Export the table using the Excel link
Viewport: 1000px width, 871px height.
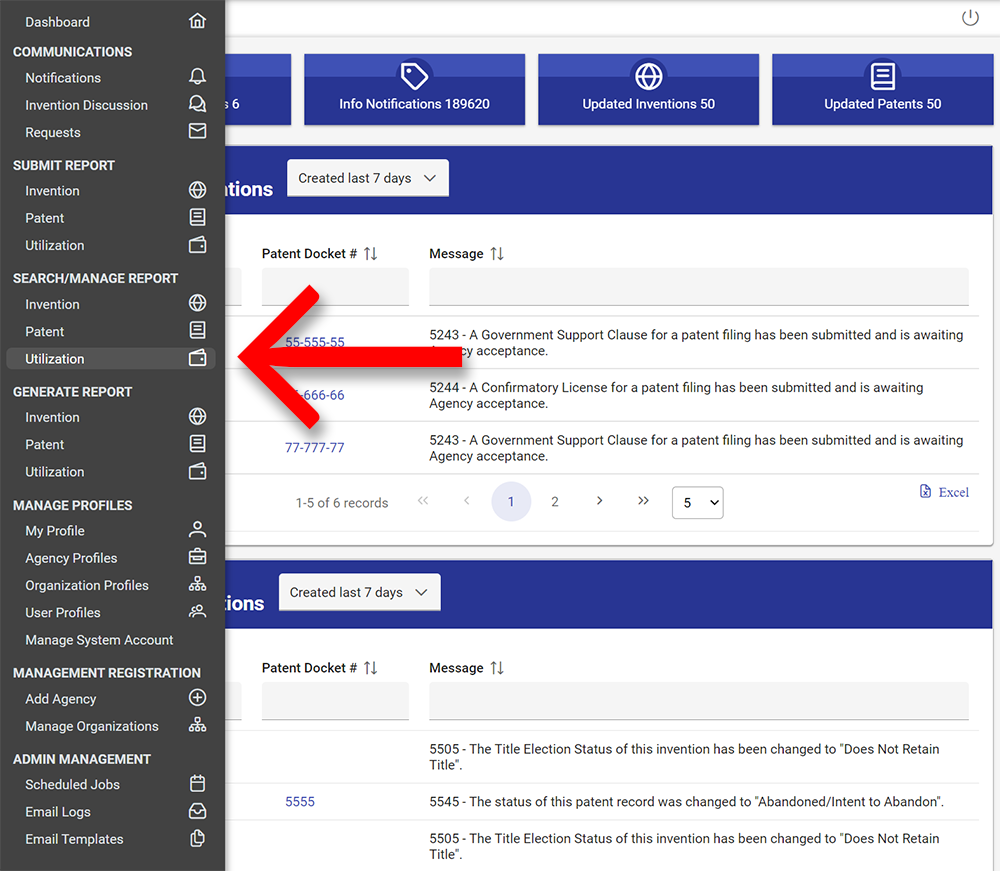tap(944, 492)
